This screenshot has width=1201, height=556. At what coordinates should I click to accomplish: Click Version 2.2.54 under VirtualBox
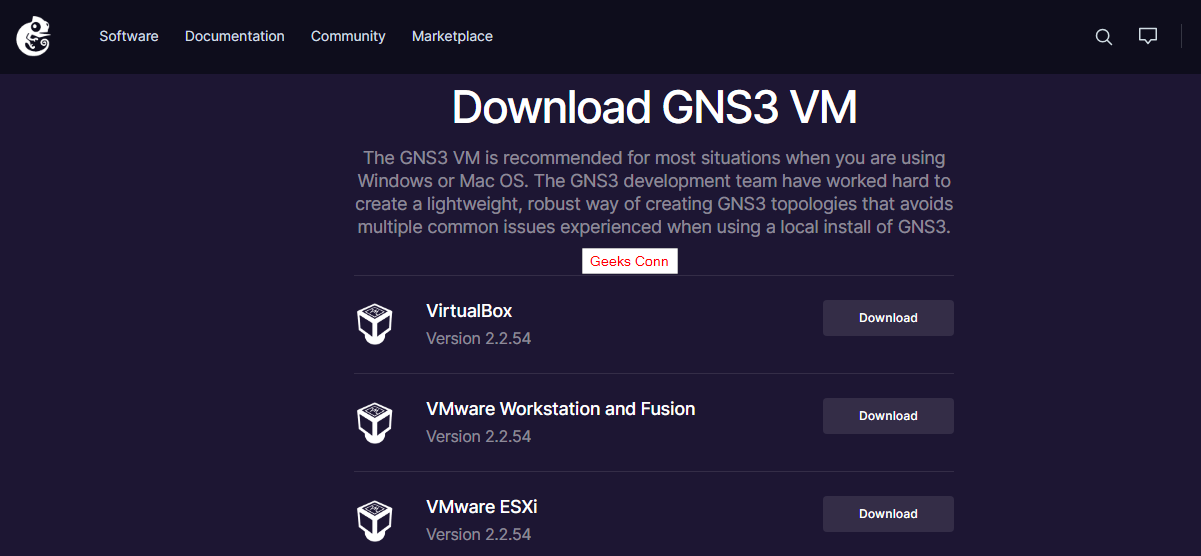click(478, 339)
